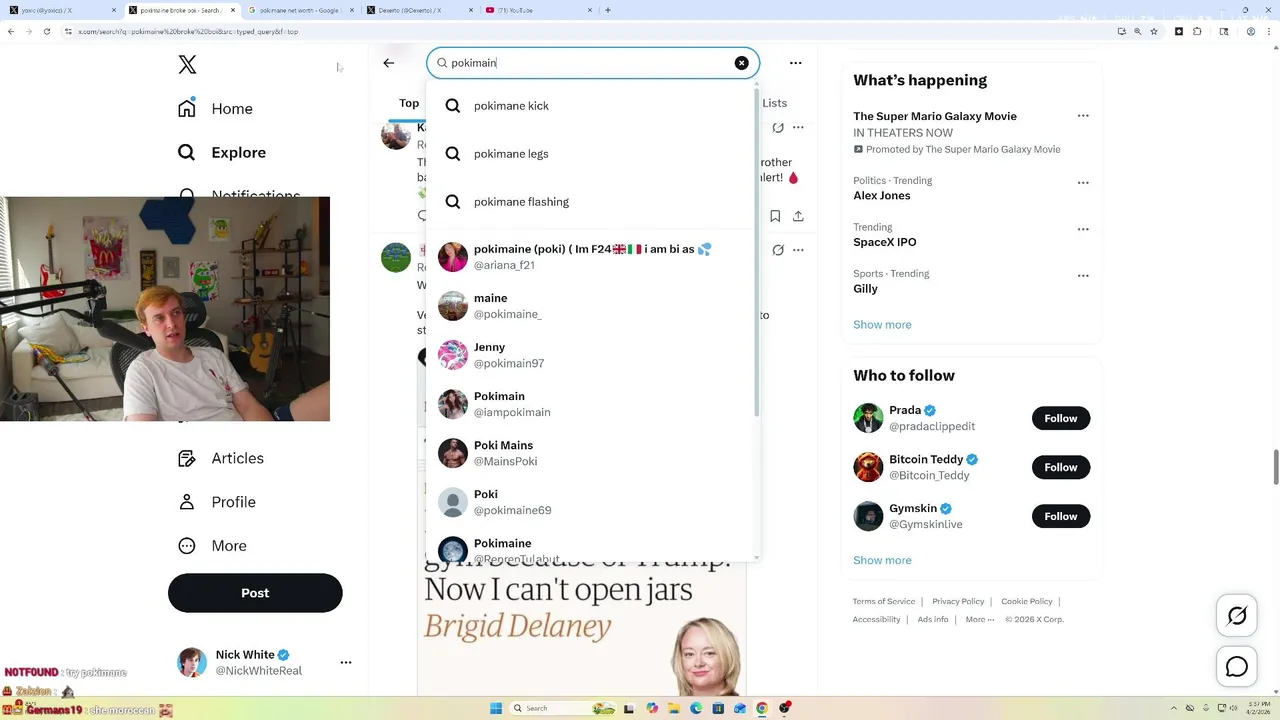Follow Bitcoin Teddy
Screen dimensions: 1280x720
tap(1061, 467)
